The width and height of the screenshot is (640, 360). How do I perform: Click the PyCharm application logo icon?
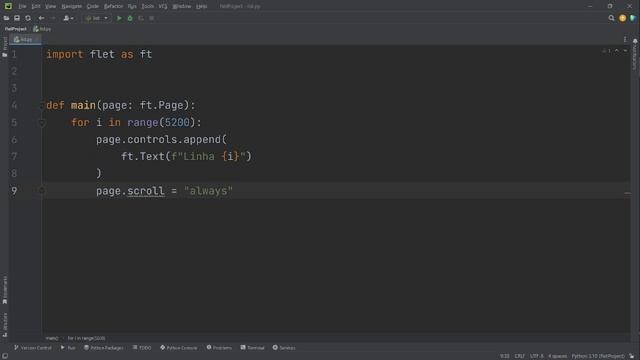8,6
